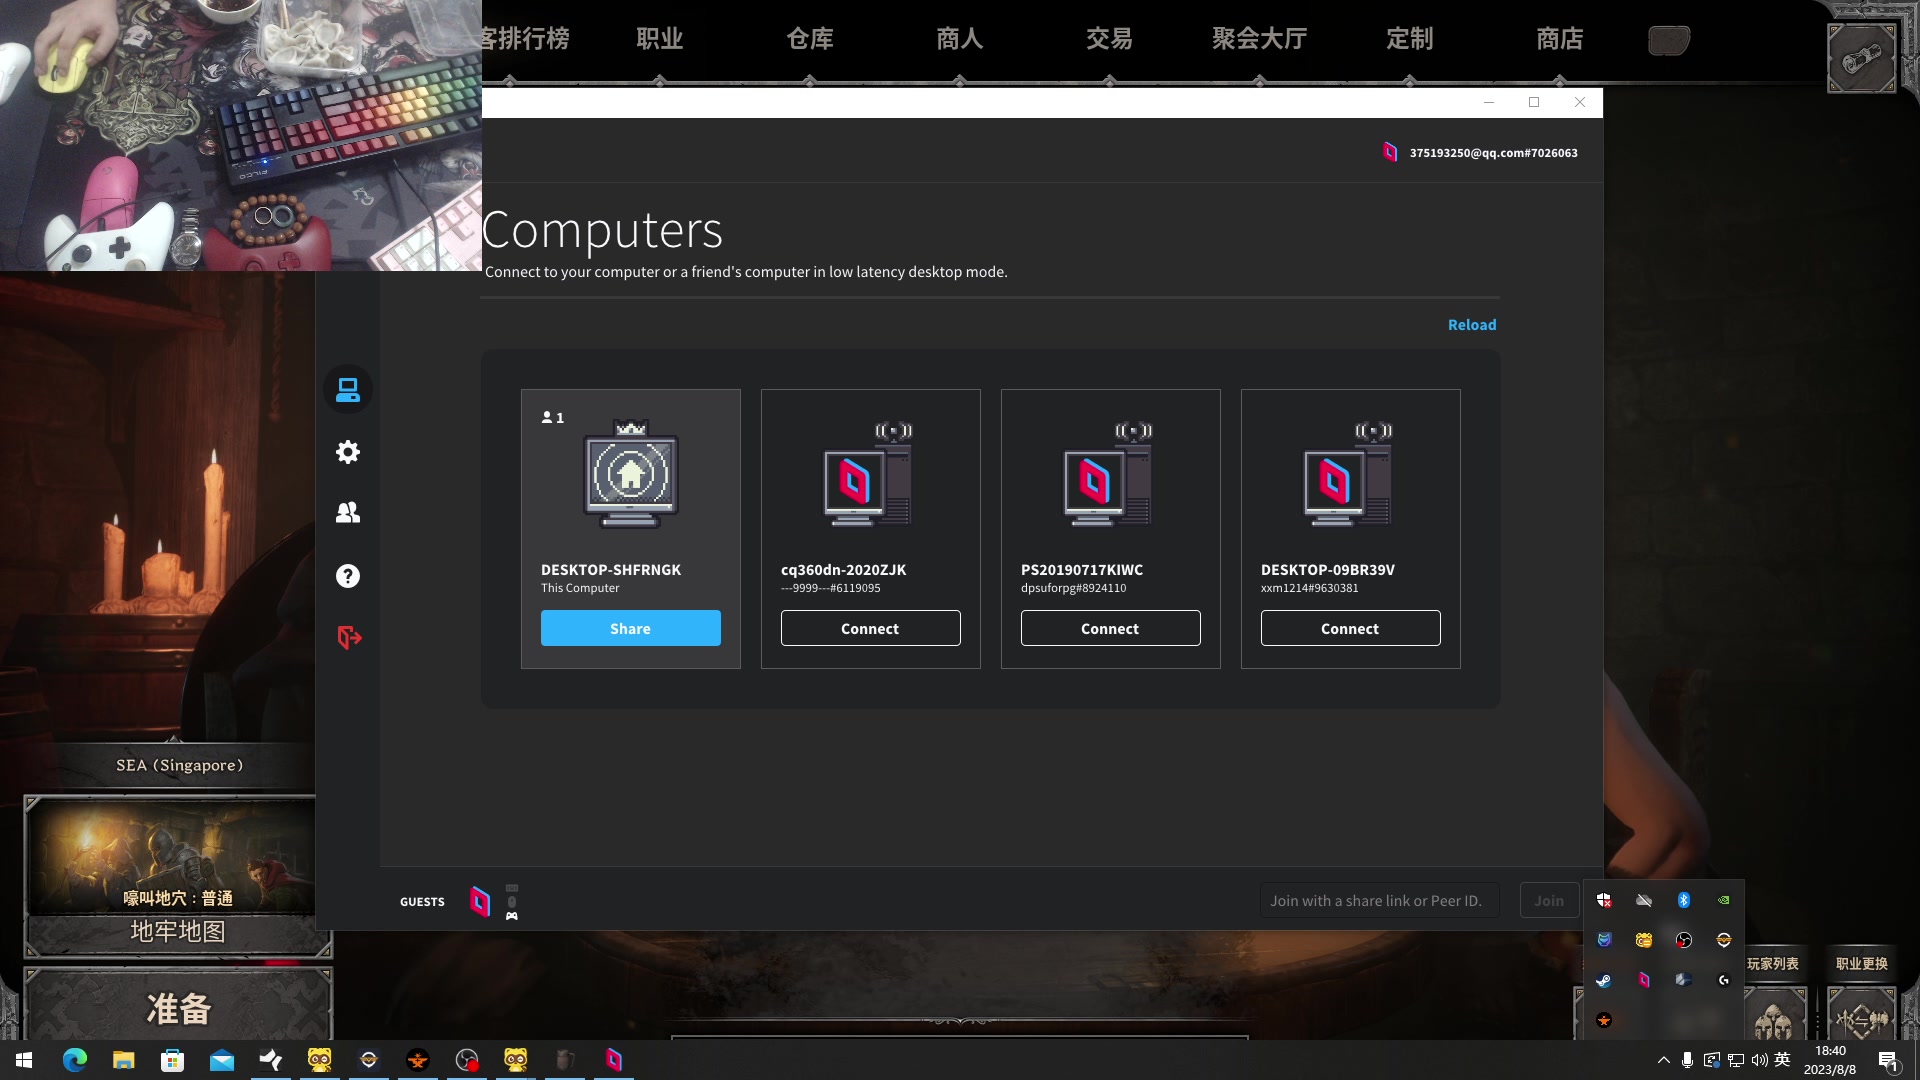Click the 职业更换 class change button

(1862, 964)
